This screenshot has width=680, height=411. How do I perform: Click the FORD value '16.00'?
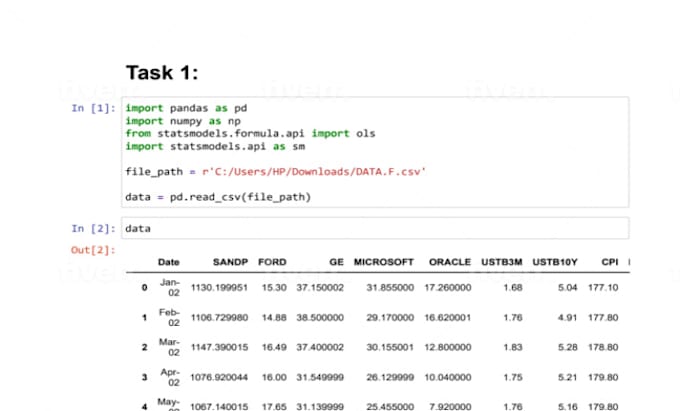[274, 377]
